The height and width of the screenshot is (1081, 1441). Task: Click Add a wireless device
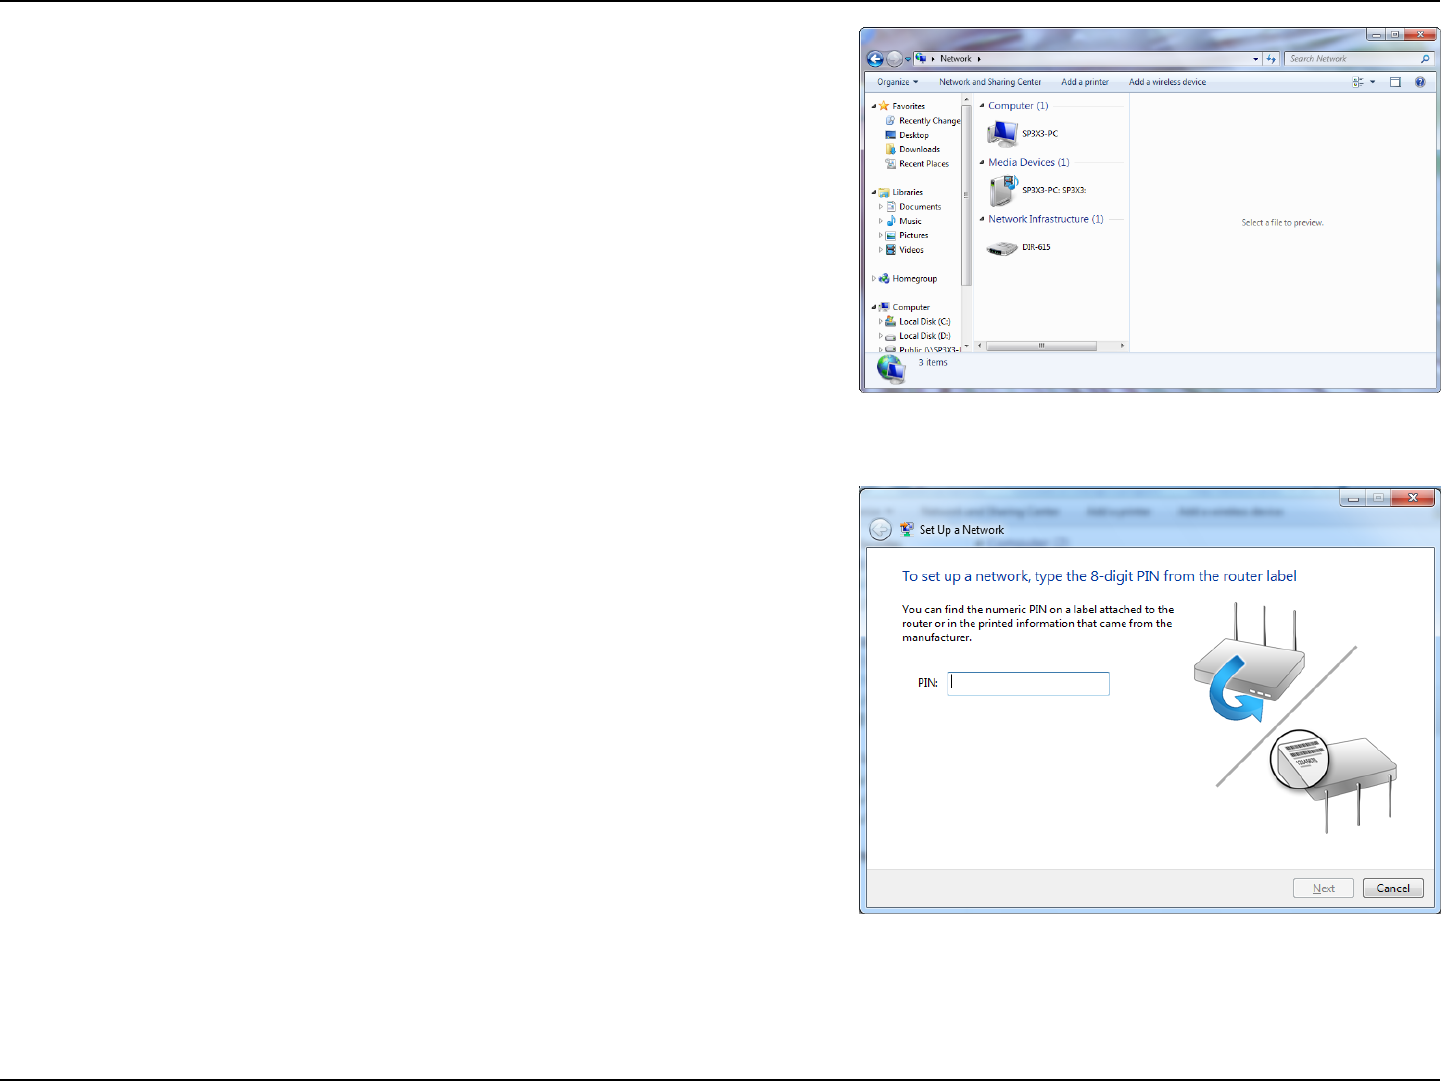(1167, 82)
